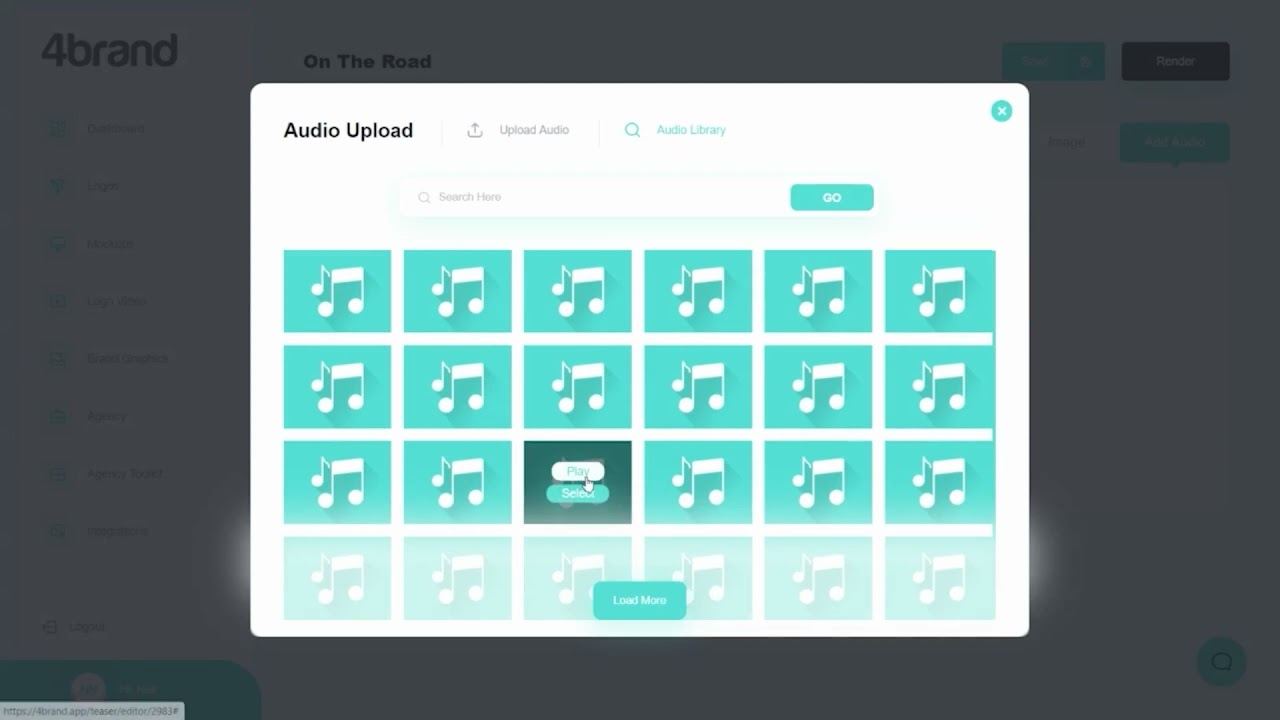Pick the second music tile in third row

(x=457, y=482)
